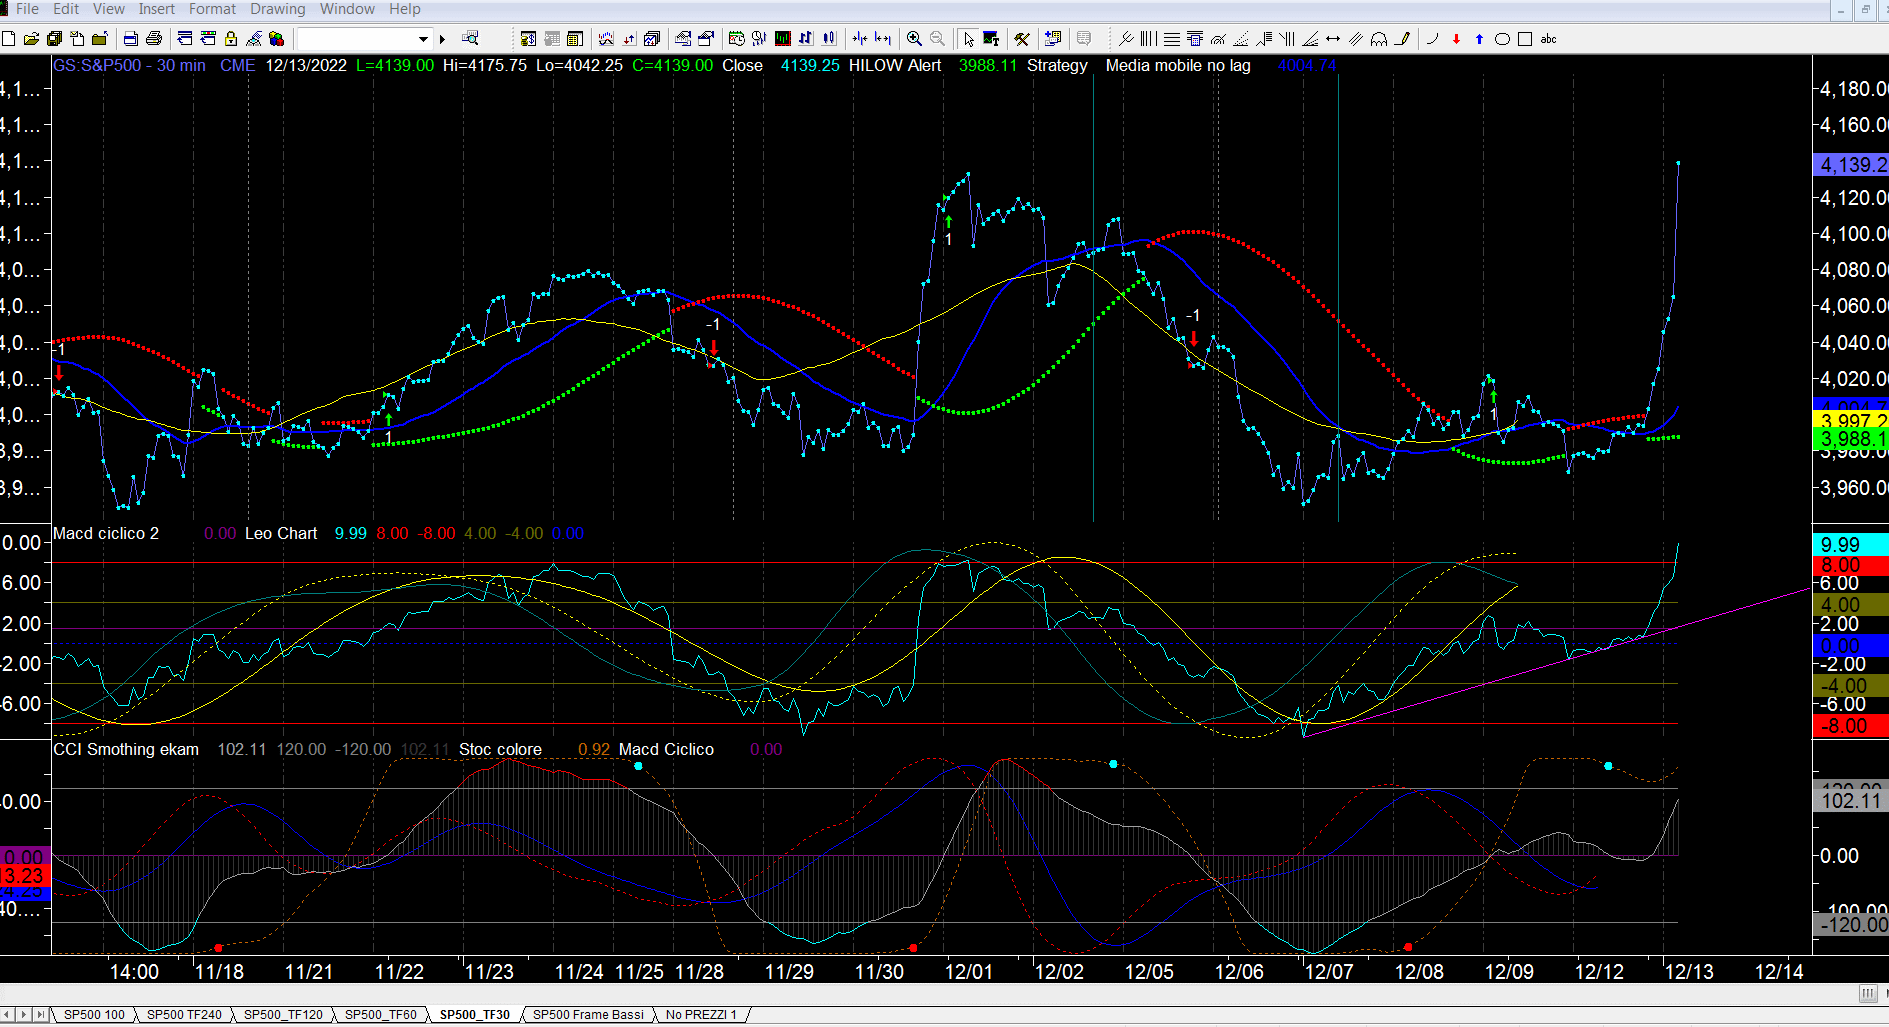Screen dimensions: 1889x1027
Task: Select the pencil freehand drawing tool
Action: (x=1402, y=39)
